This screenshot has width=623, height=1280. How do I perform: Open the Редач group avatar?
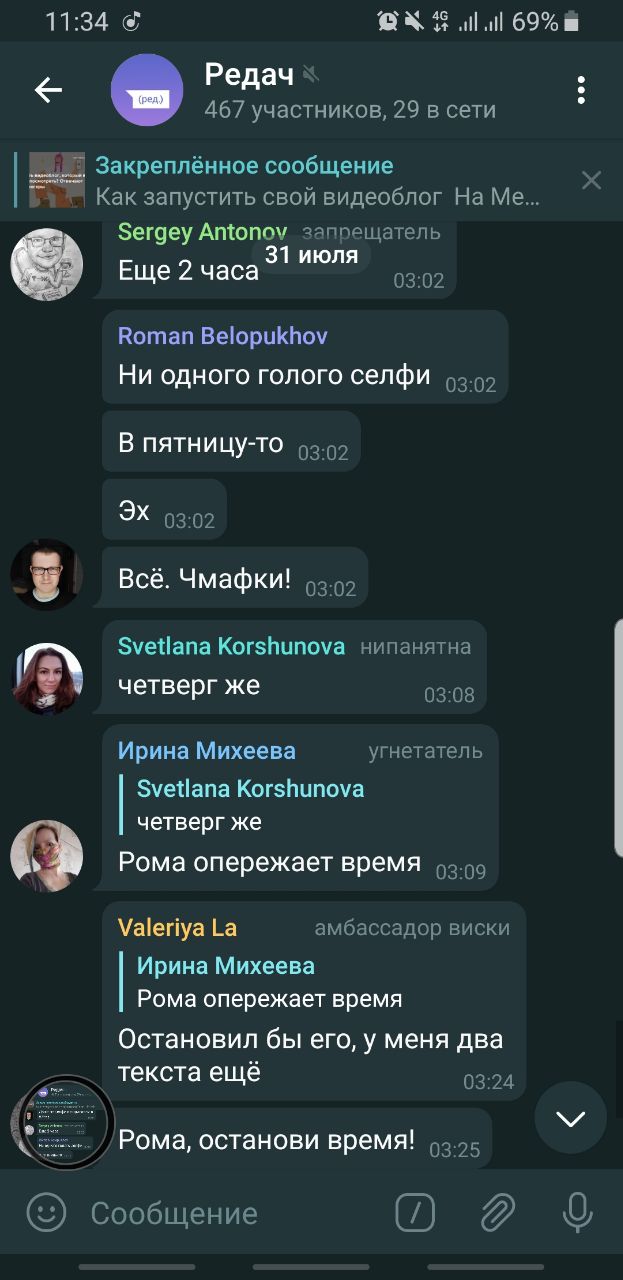click(x=147, y=90)
